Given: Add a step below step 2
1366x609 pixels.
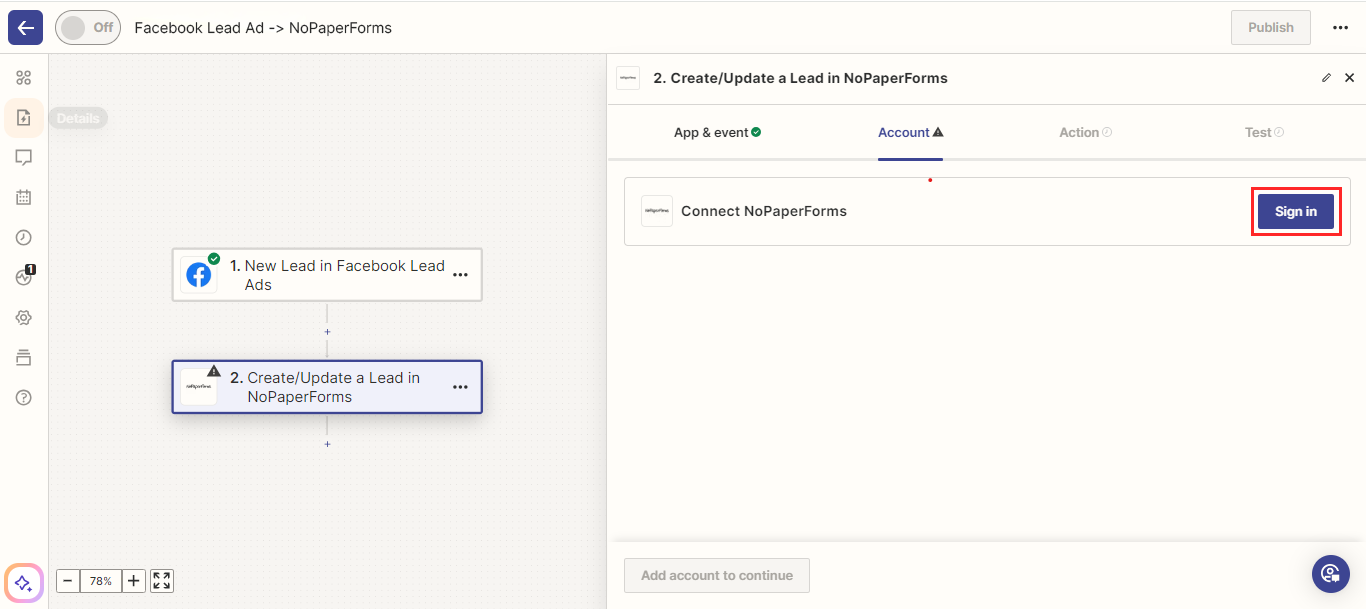Looking at the screenshot, I should [x=327, y=444].
